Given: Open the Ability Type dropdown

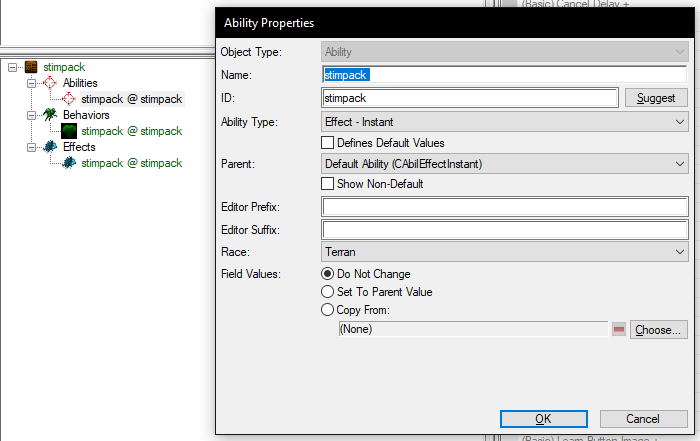Looking at the screenshot, I should 504,122.
